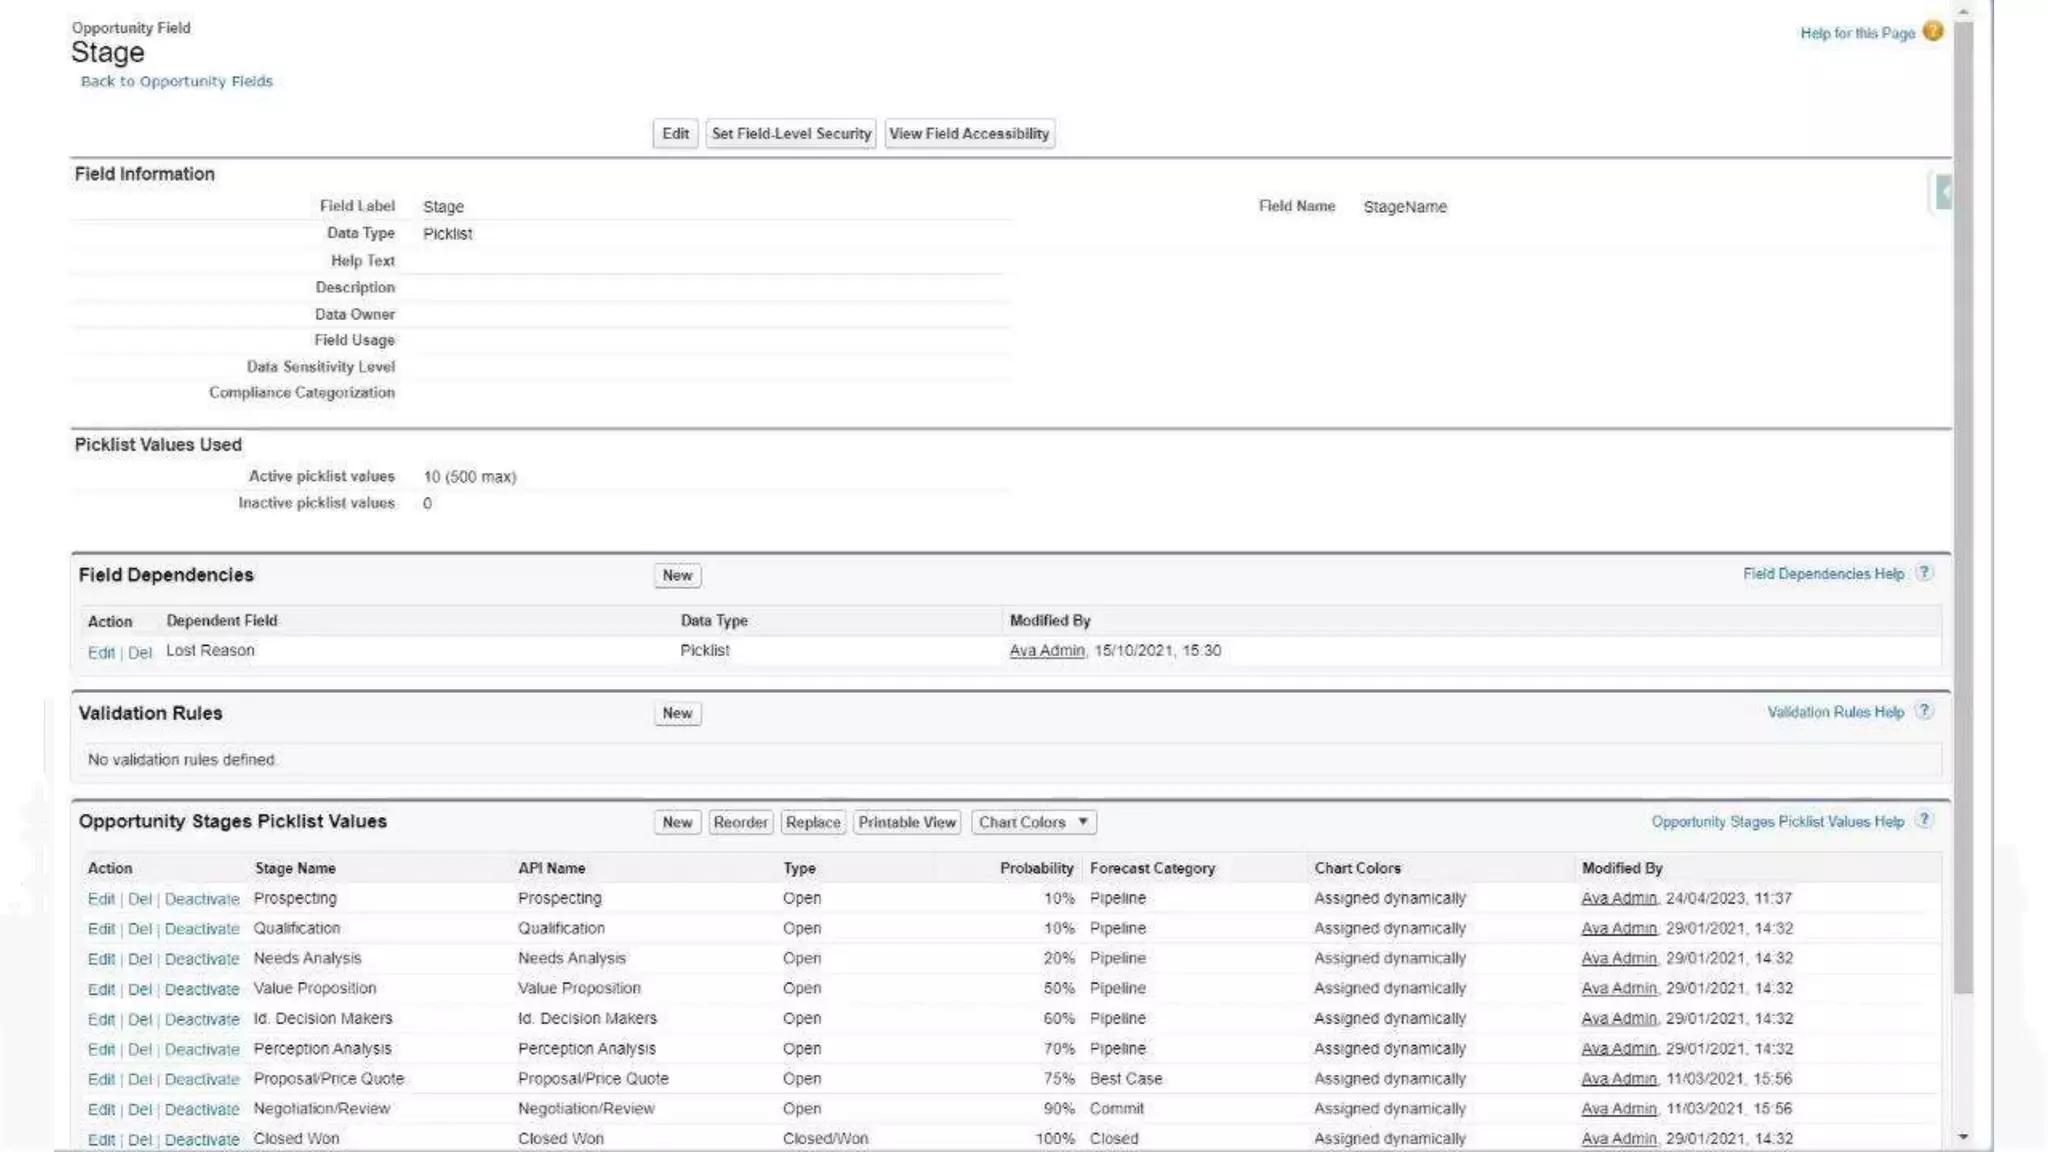Image resolution: width=2048 pixels, height=1152 pixels.
Task: Click the Edit button above Field Information
Action: [675, 134]
